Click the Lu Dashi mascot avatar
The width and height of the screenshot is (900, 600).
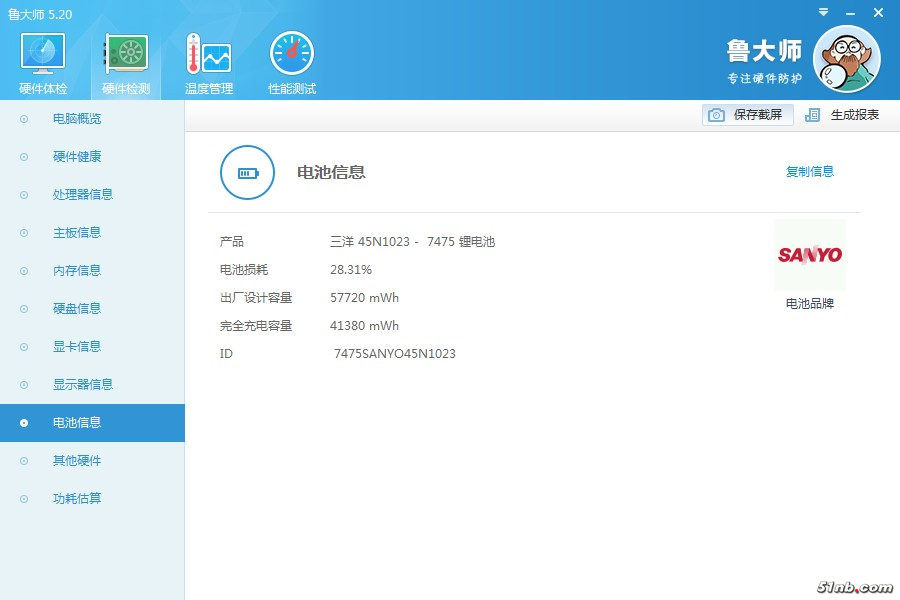pos(846,59)
